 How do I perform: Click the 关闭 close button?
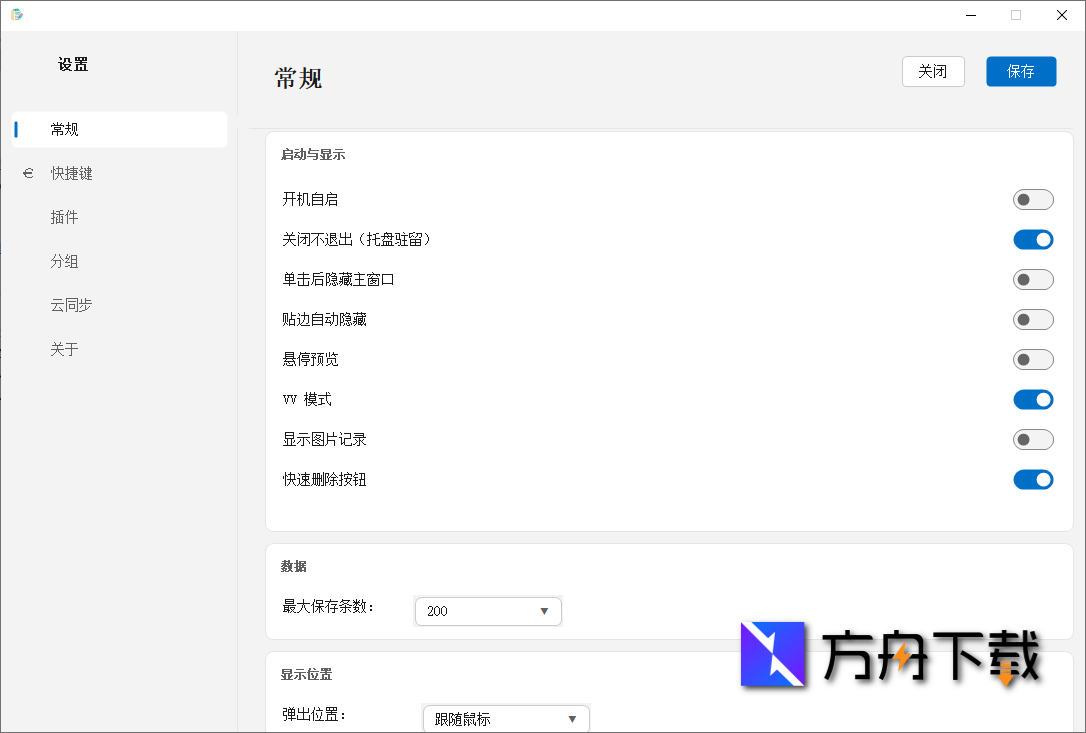click(x=933, y=71)
